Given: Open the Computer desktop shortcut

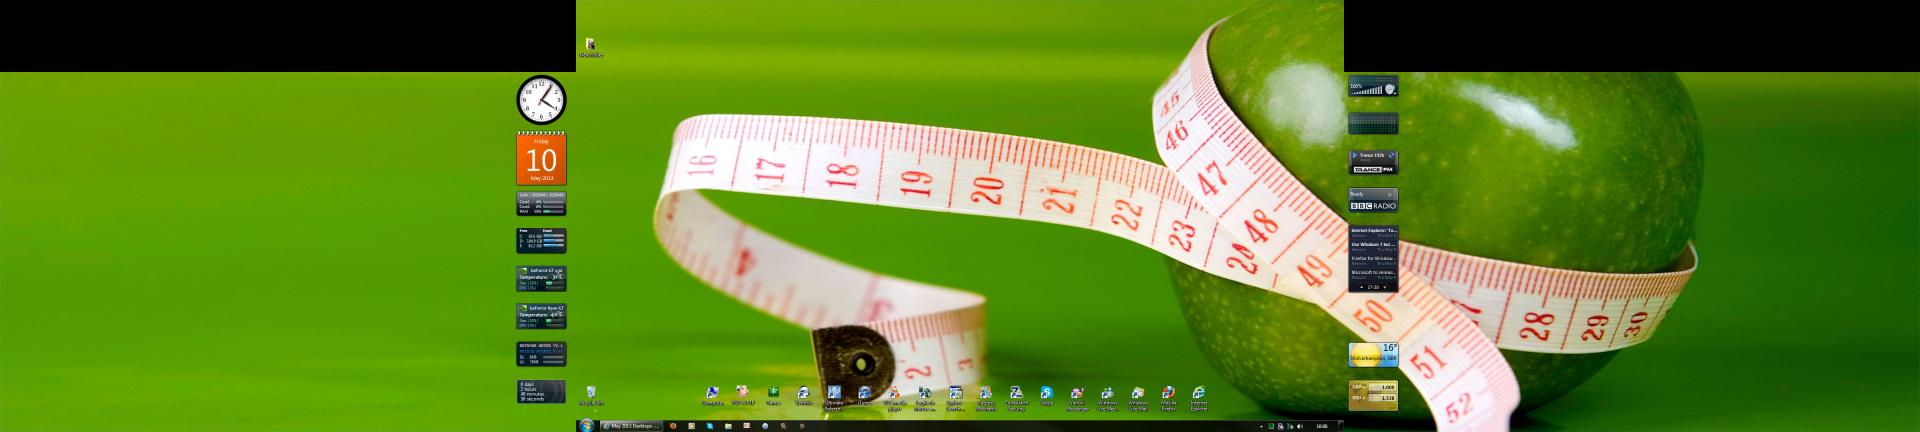Looking at the screenshot, I should tap(712, 393).
